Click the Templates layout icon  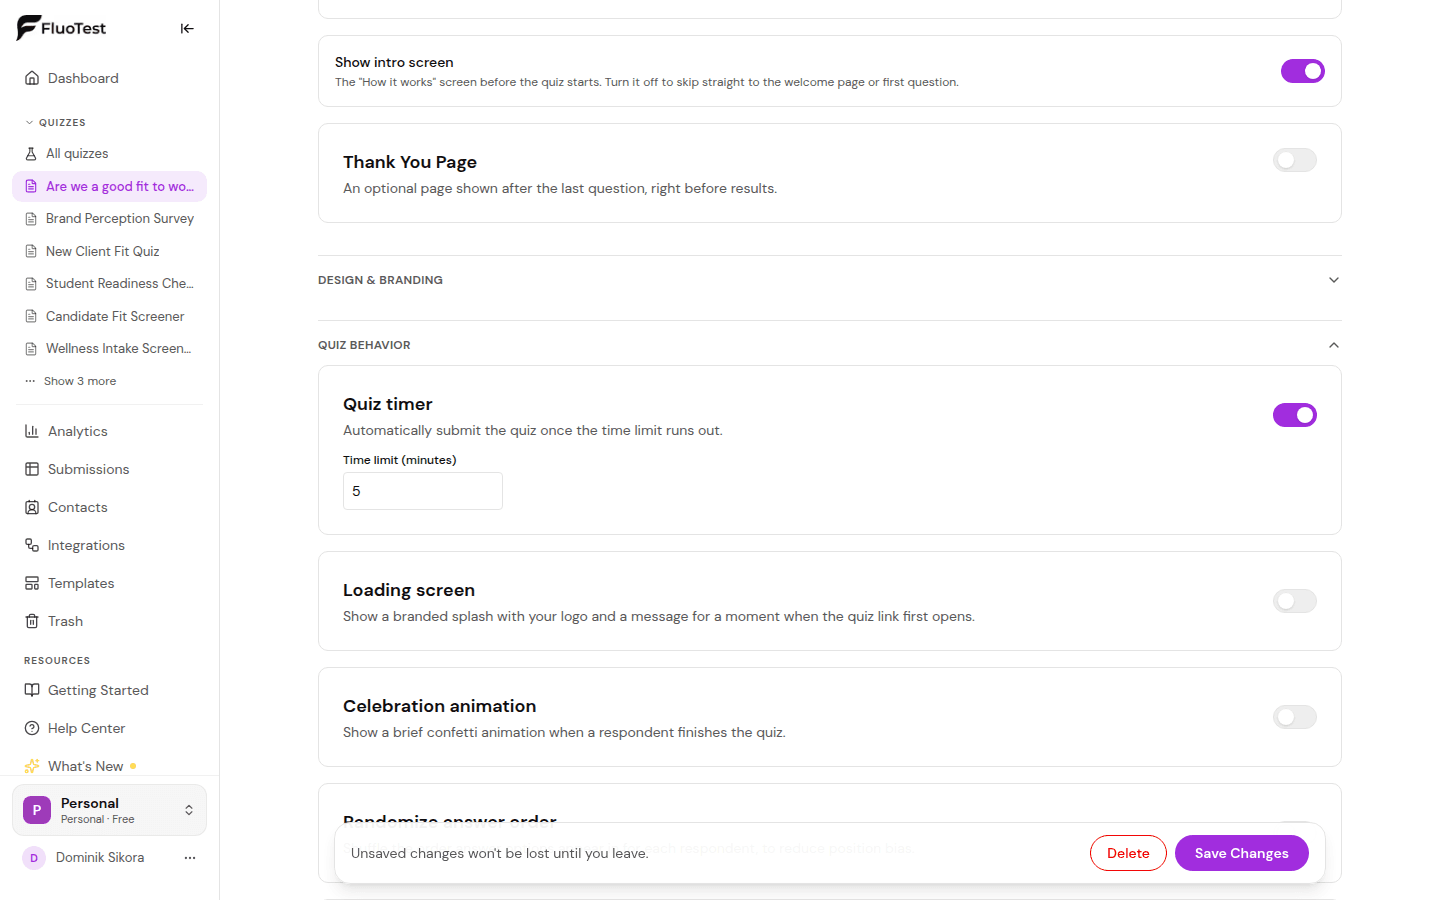[x=32, y=583]
